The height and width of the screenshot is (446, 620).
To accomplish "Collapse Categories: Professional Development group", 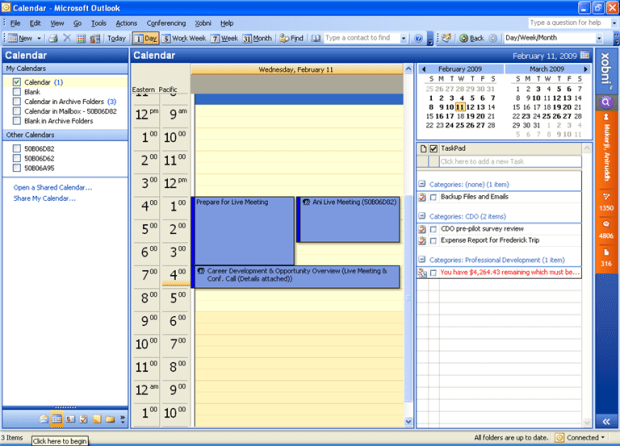I will point(422,259).
